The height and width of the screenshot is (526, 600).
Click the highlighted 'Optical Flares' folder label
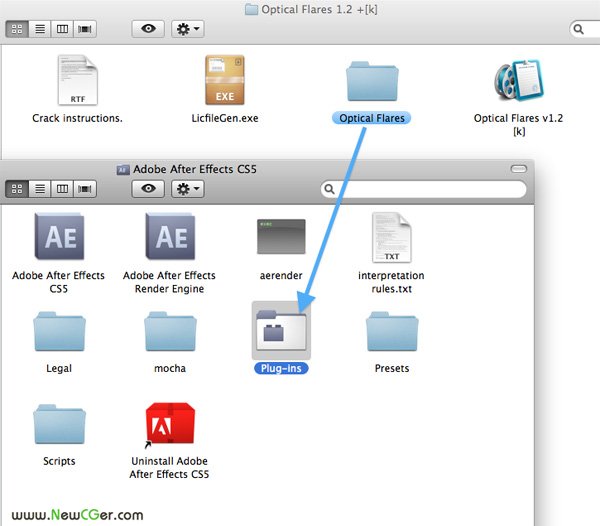pyautogui.click(x=372, y=118)
